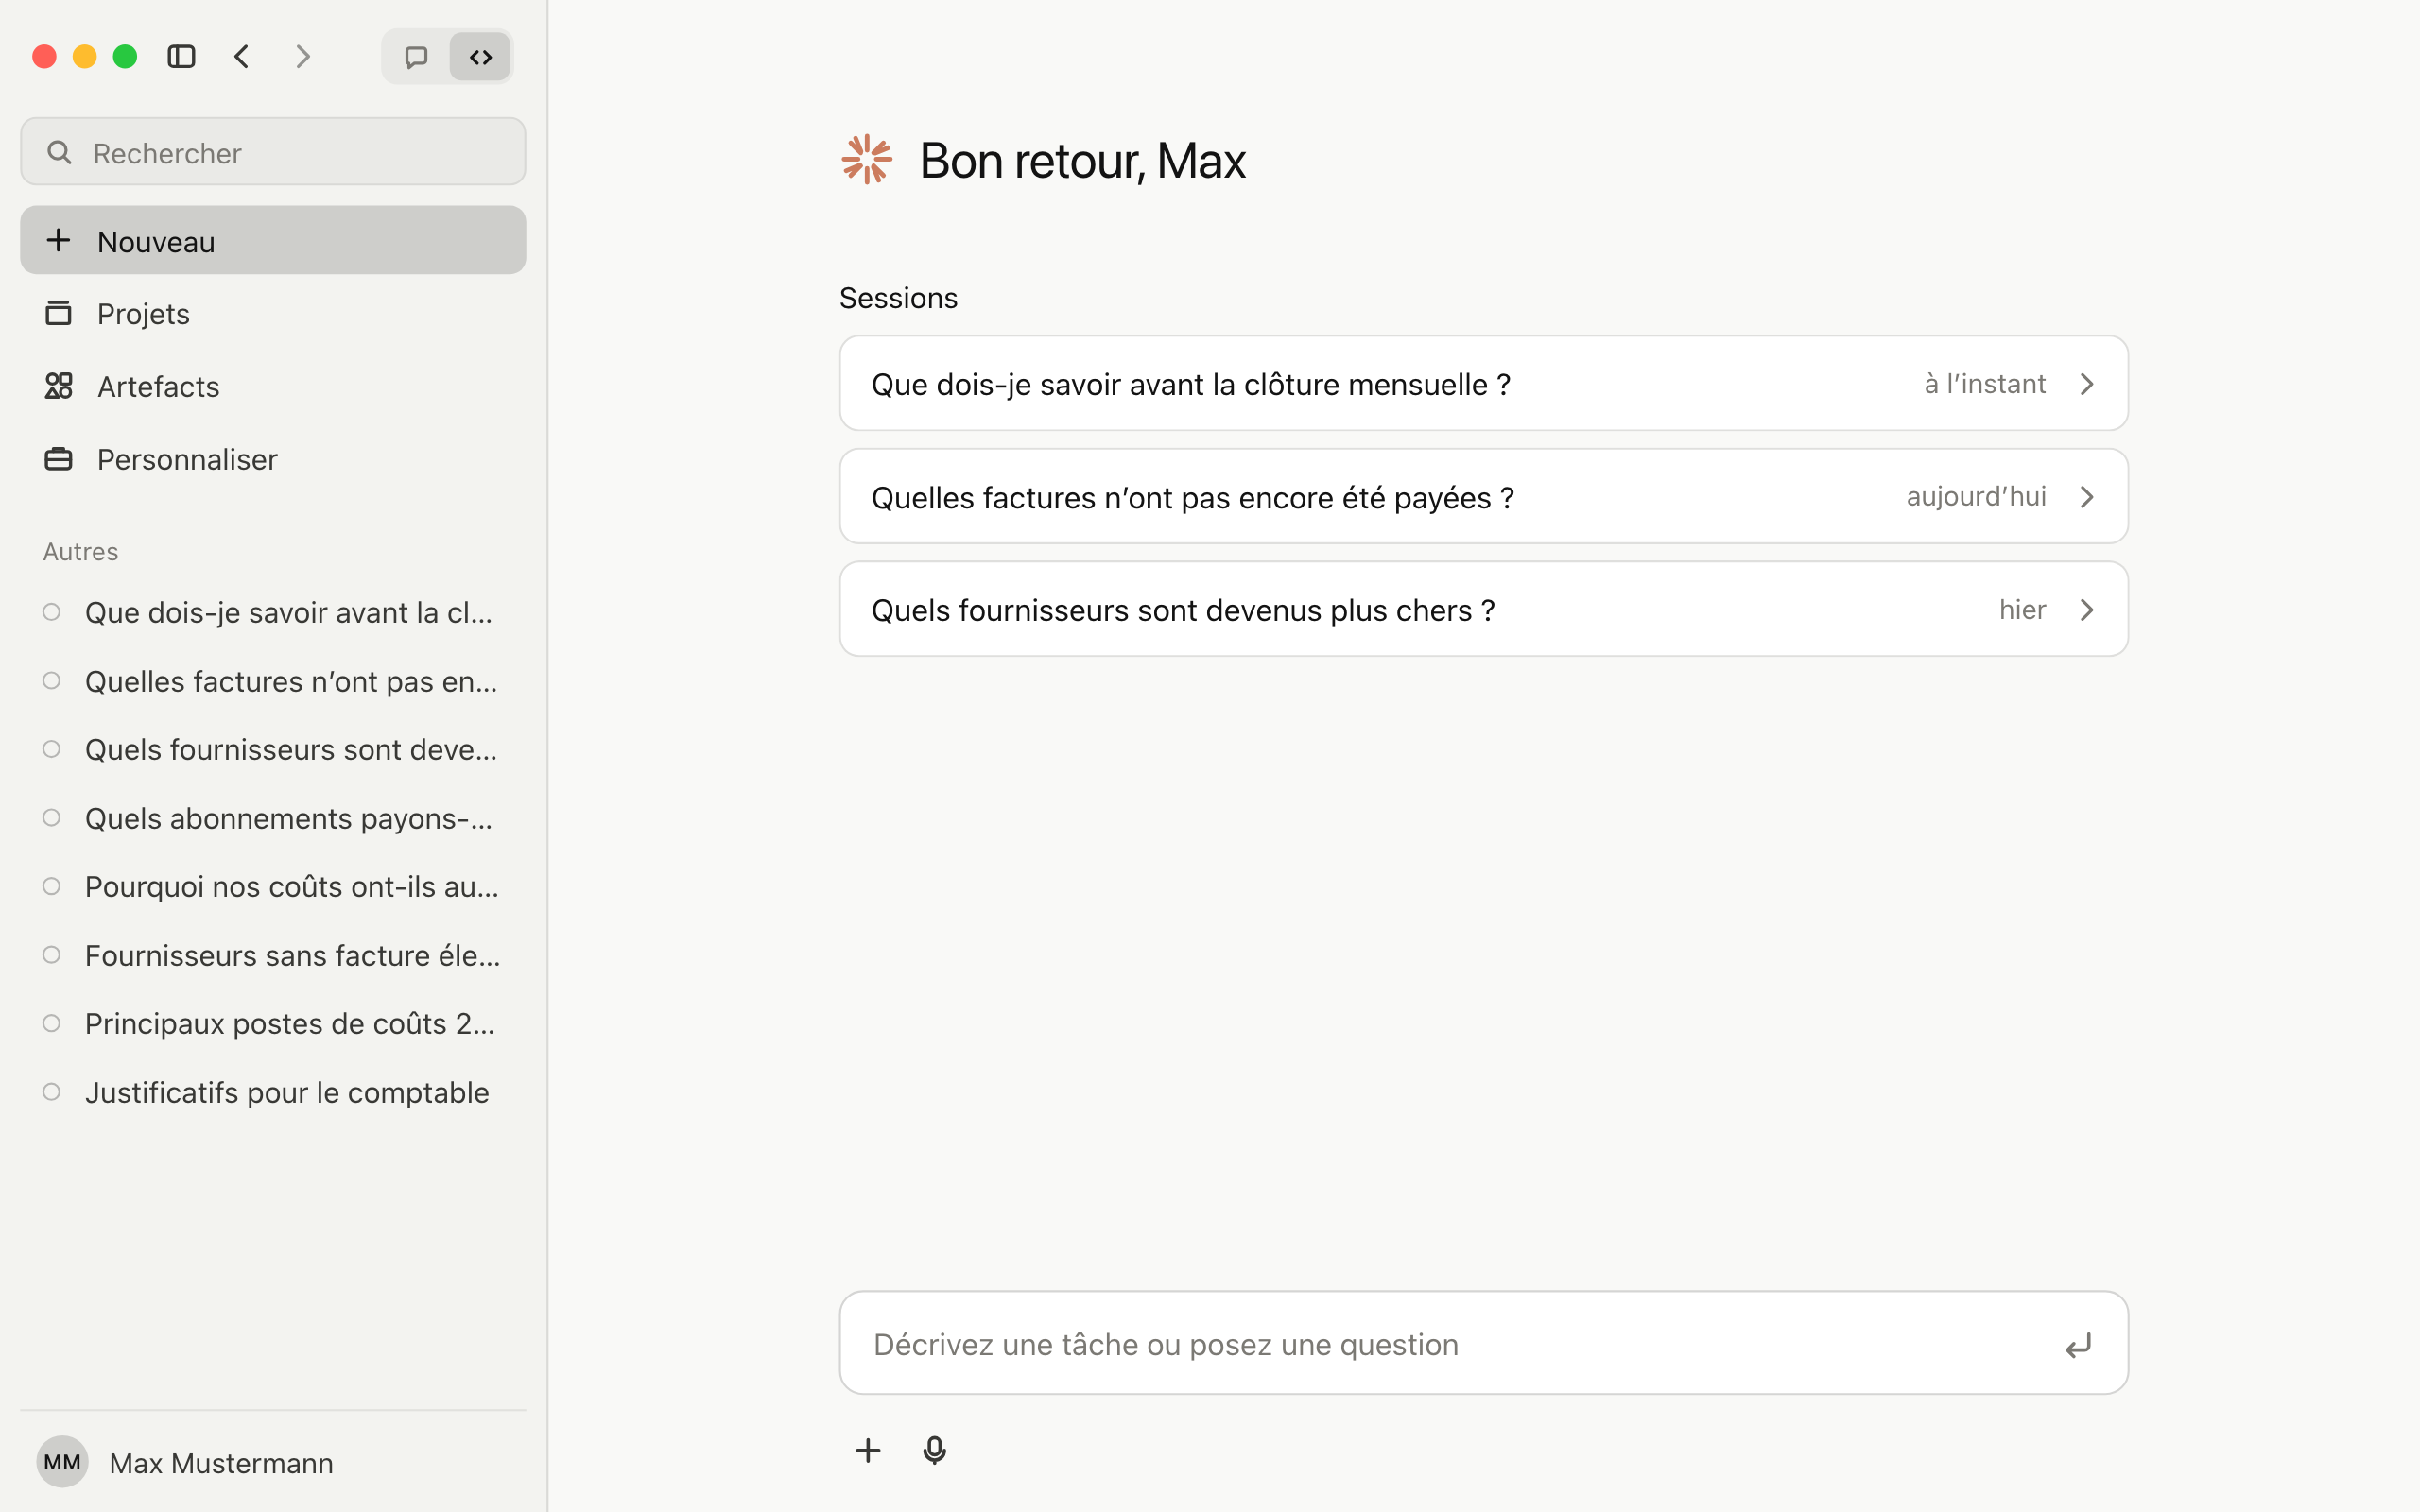Open sidebar chat 'Fournisseurs sans facture éle...'
The width and height of the screenshot is (2420, 1512).
(x=273, y=955)
